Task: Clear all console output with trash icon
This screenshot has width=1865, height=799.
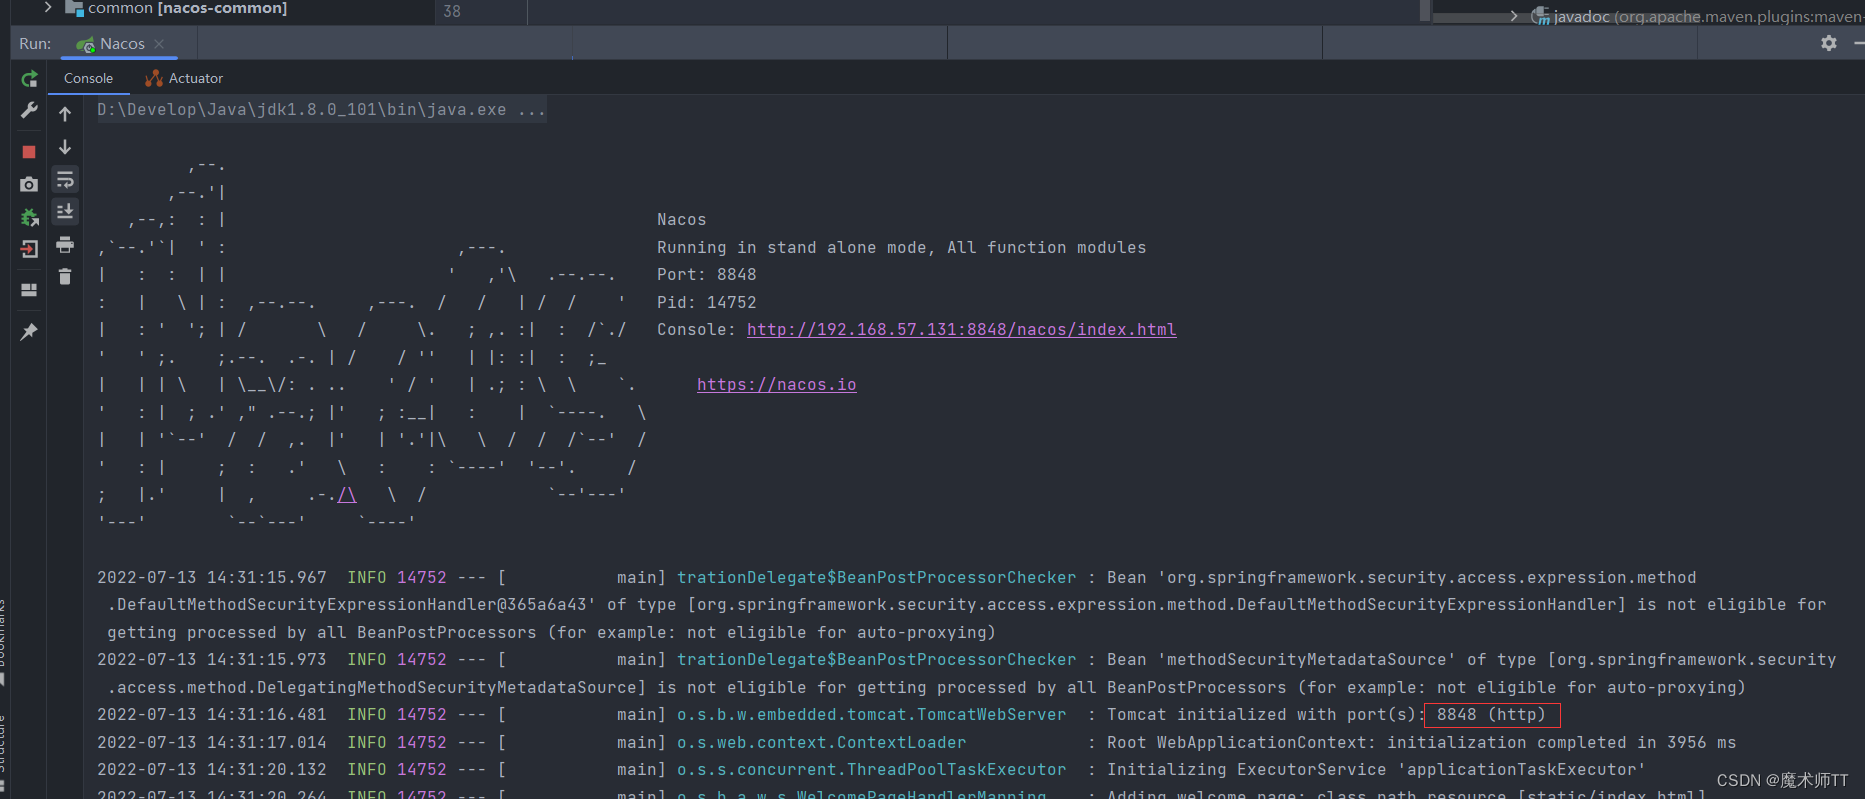Action: [x=65, y=277]
